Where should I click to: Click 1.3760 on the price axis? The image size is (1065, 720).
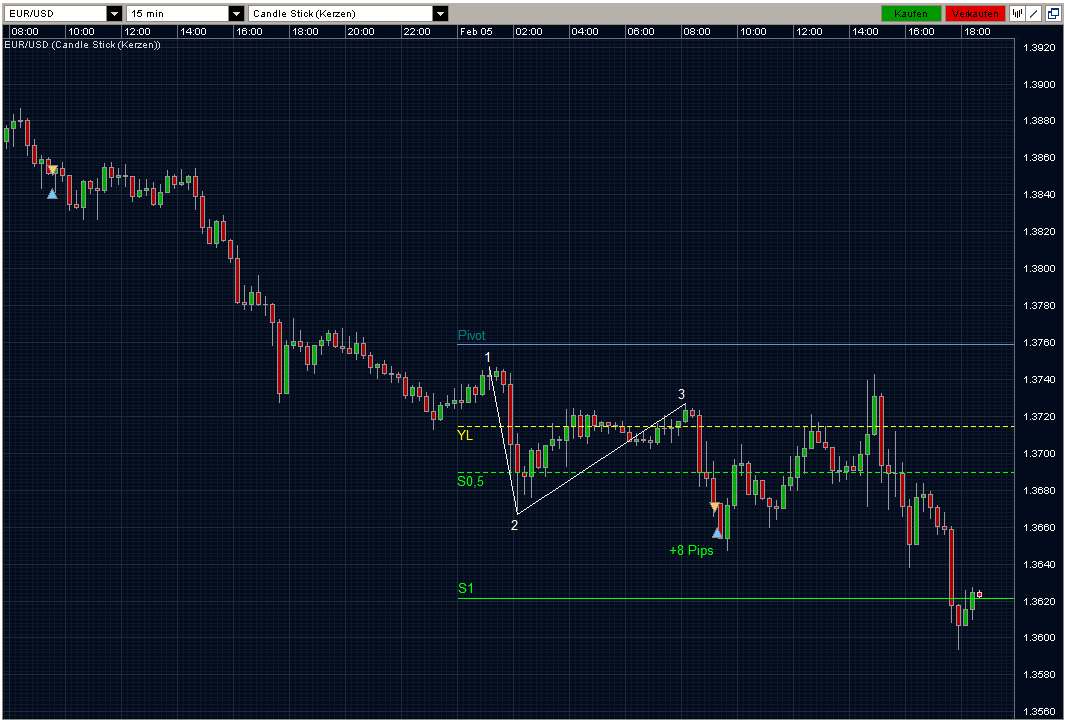(x=1039, y=343)
